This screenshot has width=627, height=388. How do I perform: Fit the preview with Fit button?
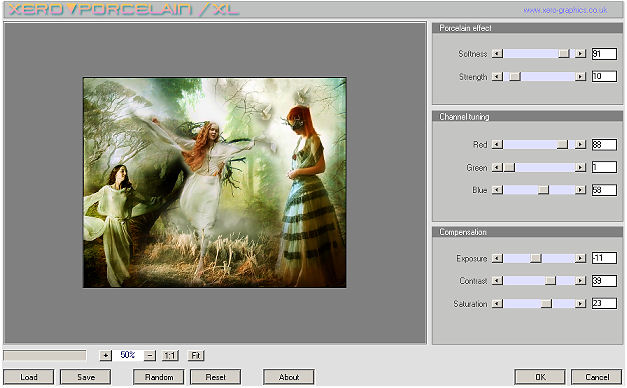(x=196, y=355)
